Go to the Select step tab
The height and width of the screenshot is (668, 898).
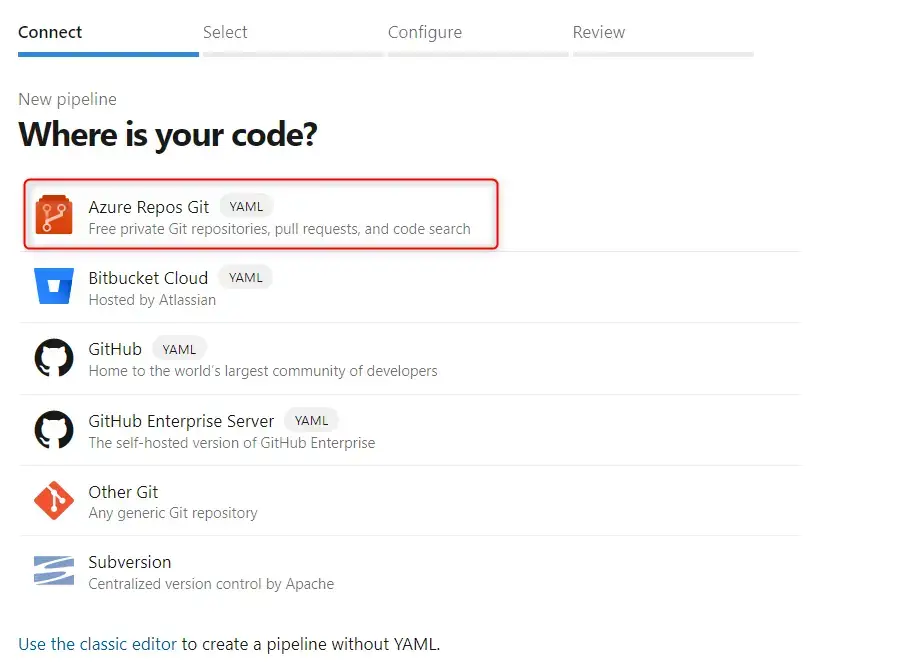293,37
